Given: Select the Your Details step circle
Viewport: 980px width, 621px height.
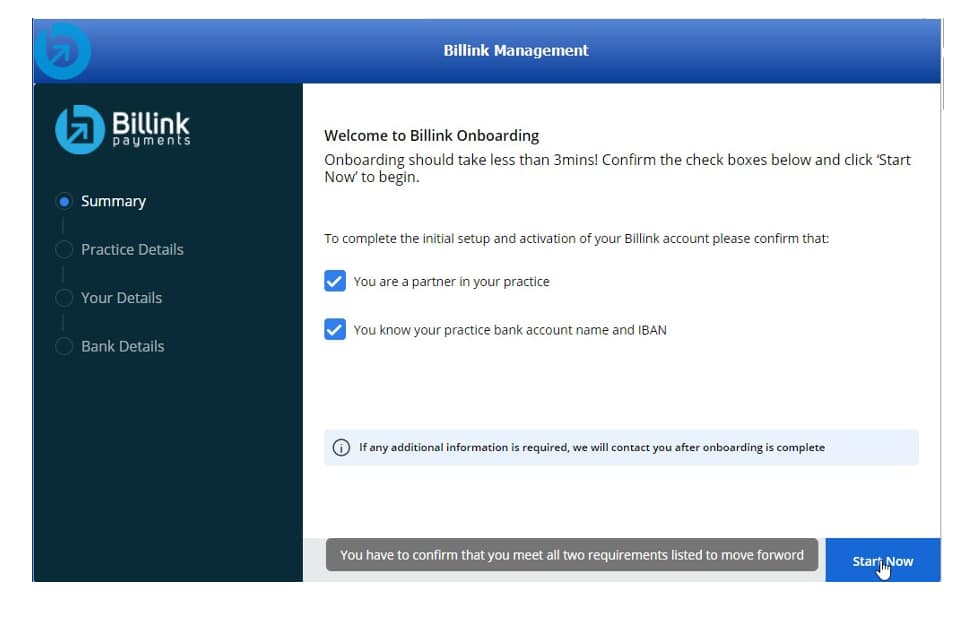Looking at the screenshot, I should point(65,298).
